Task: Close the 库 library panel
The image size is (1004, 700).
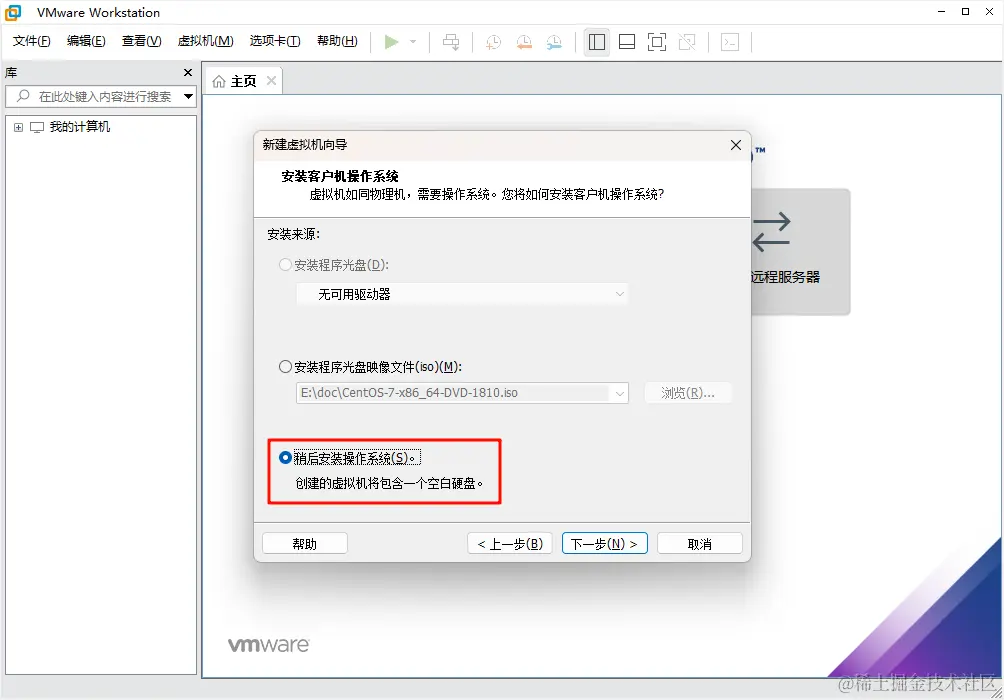Action: click(188, 72)
